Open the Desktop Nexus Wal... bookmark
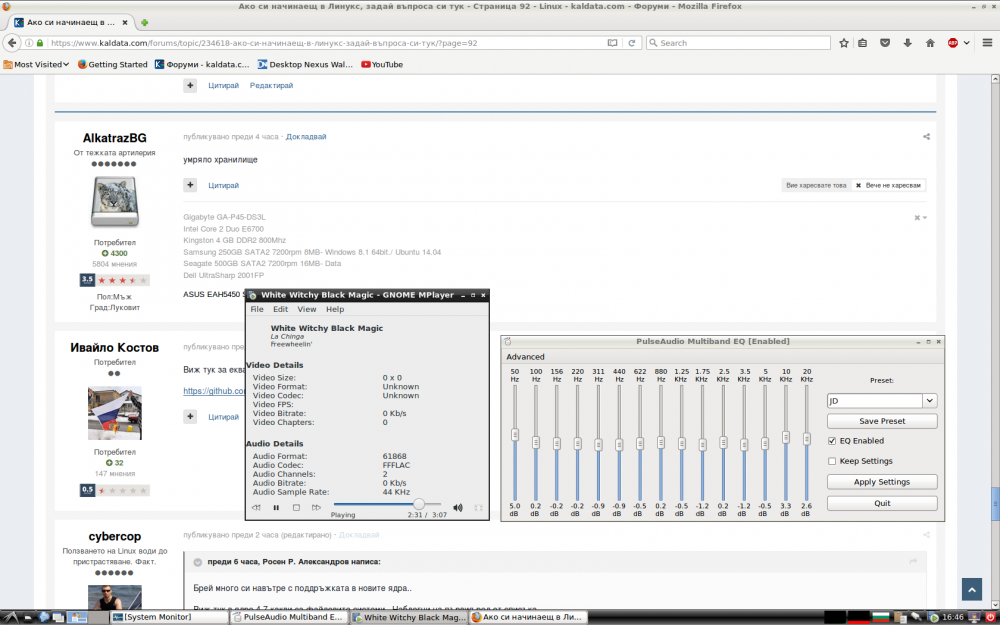The height and width of the screenshot is (625, 1000). coord(305,64)
